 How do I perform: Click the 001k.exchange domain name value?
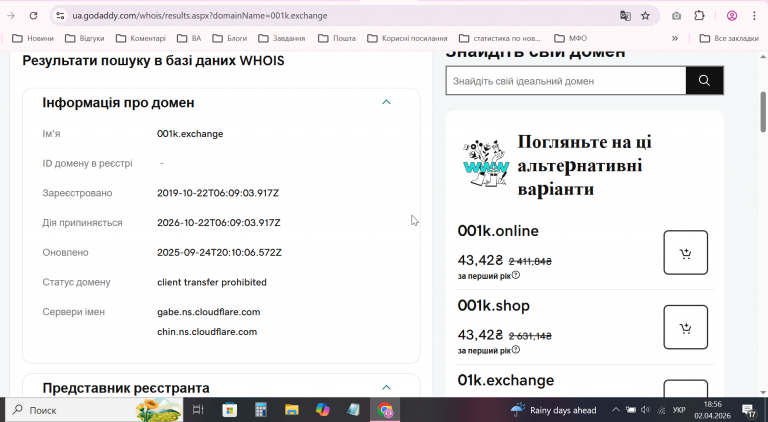[x=190, y=134]
